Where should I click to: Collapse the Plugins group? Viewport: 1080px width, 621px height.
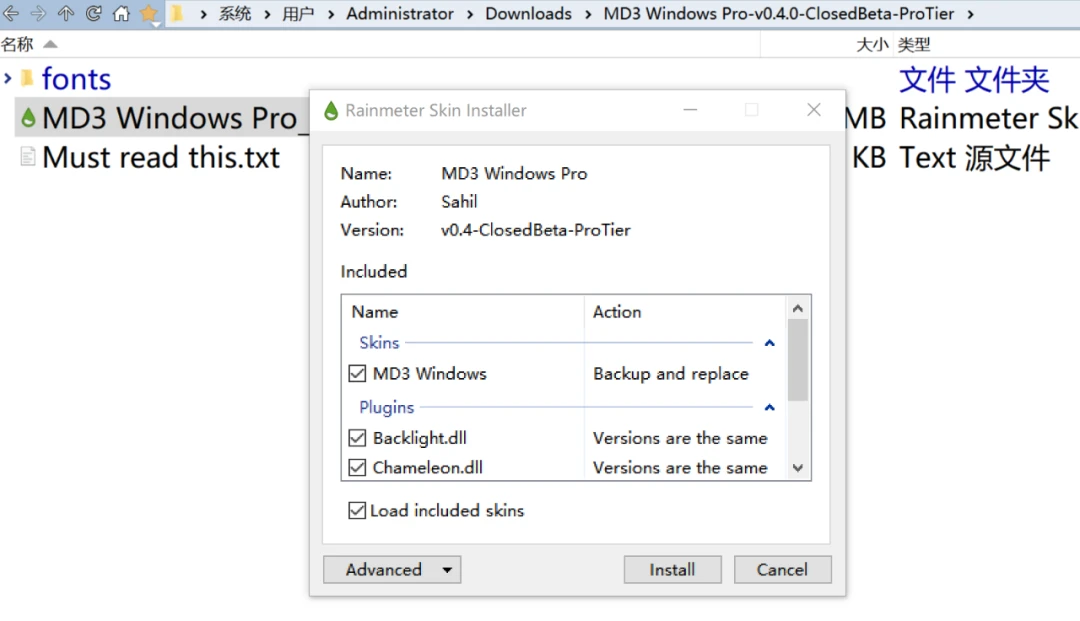[769, 408]
